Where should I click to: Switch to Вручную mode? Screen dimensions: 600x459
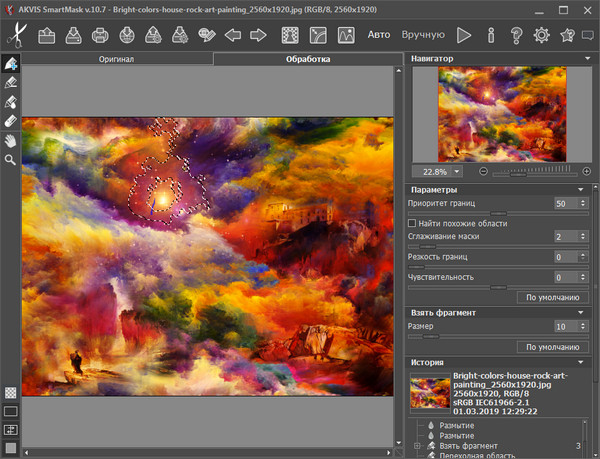point(422,35)
